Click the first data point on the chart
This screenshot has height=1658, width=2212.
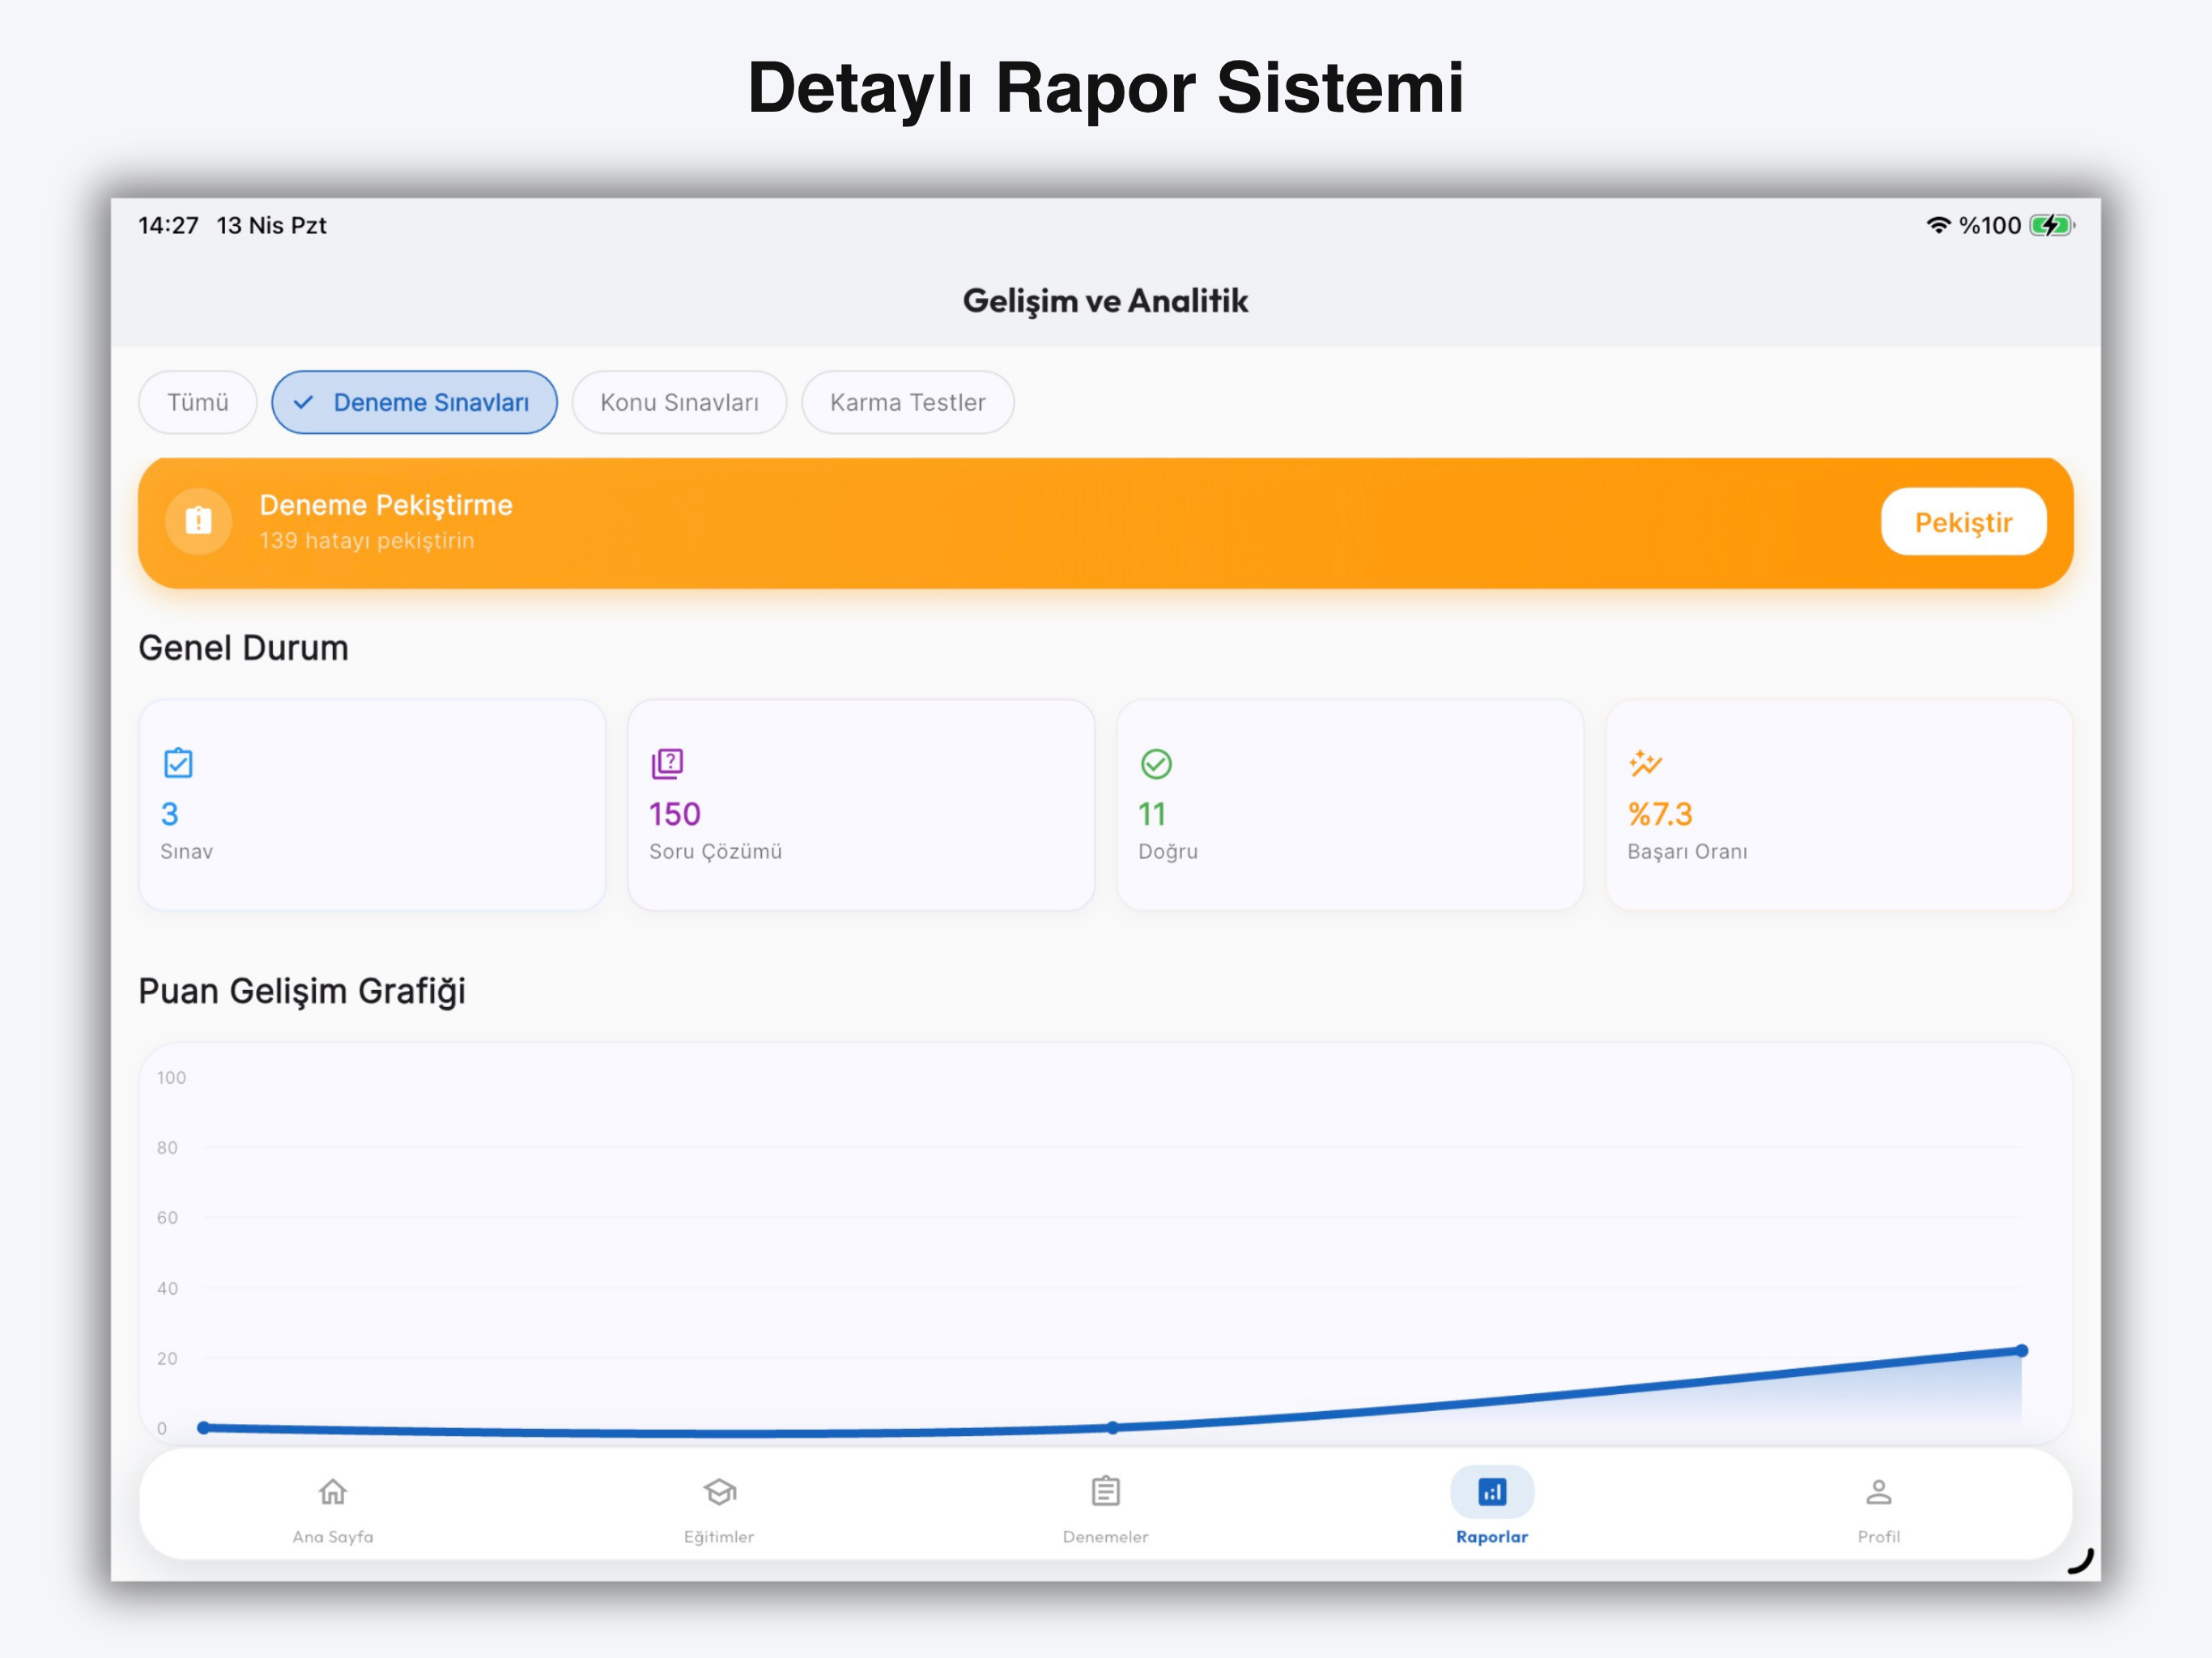pos(204,1428)
